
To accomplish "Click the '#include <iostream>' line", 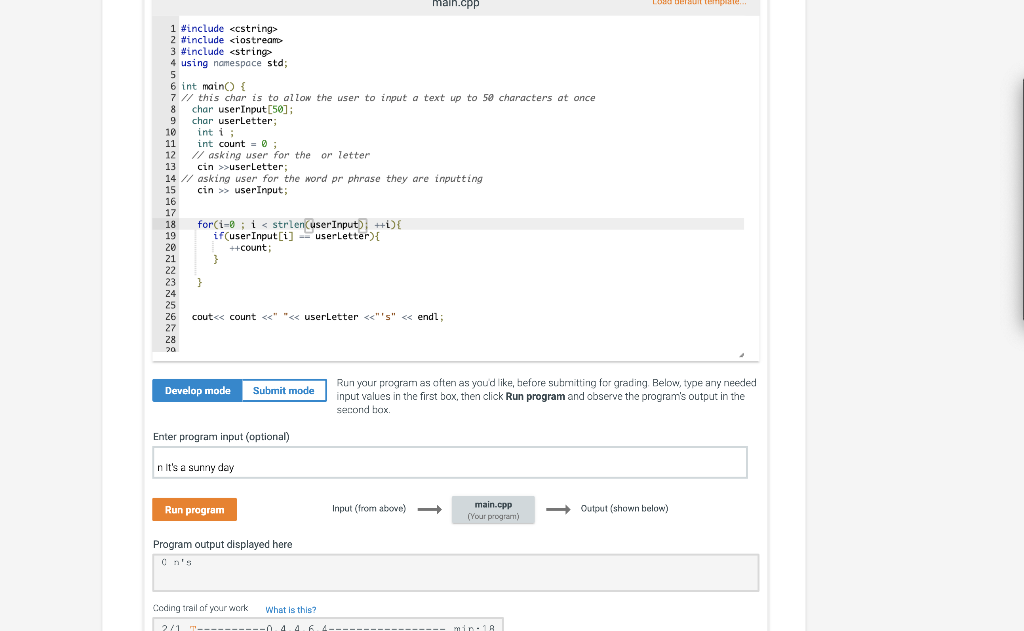I will point(232,40).
